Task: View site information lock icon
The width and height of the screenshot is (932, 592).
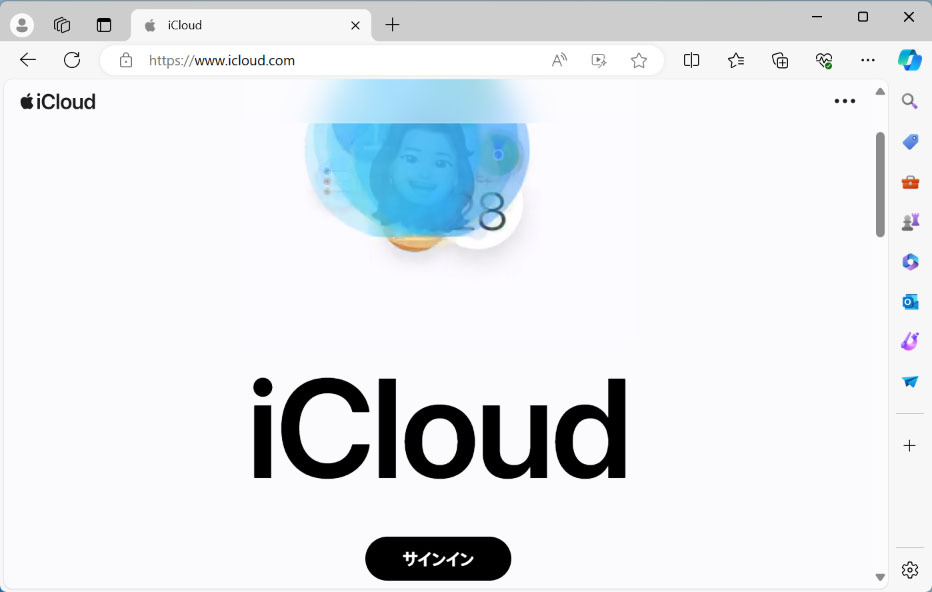Action: (x=125, y=60)
